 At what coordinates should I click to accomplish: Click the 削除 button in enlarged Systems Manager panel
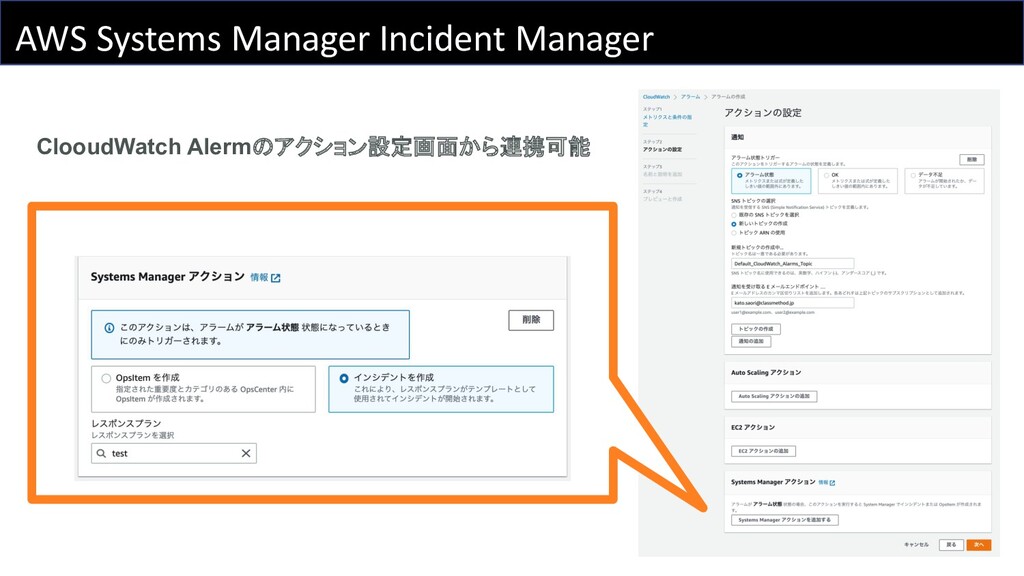531,320
